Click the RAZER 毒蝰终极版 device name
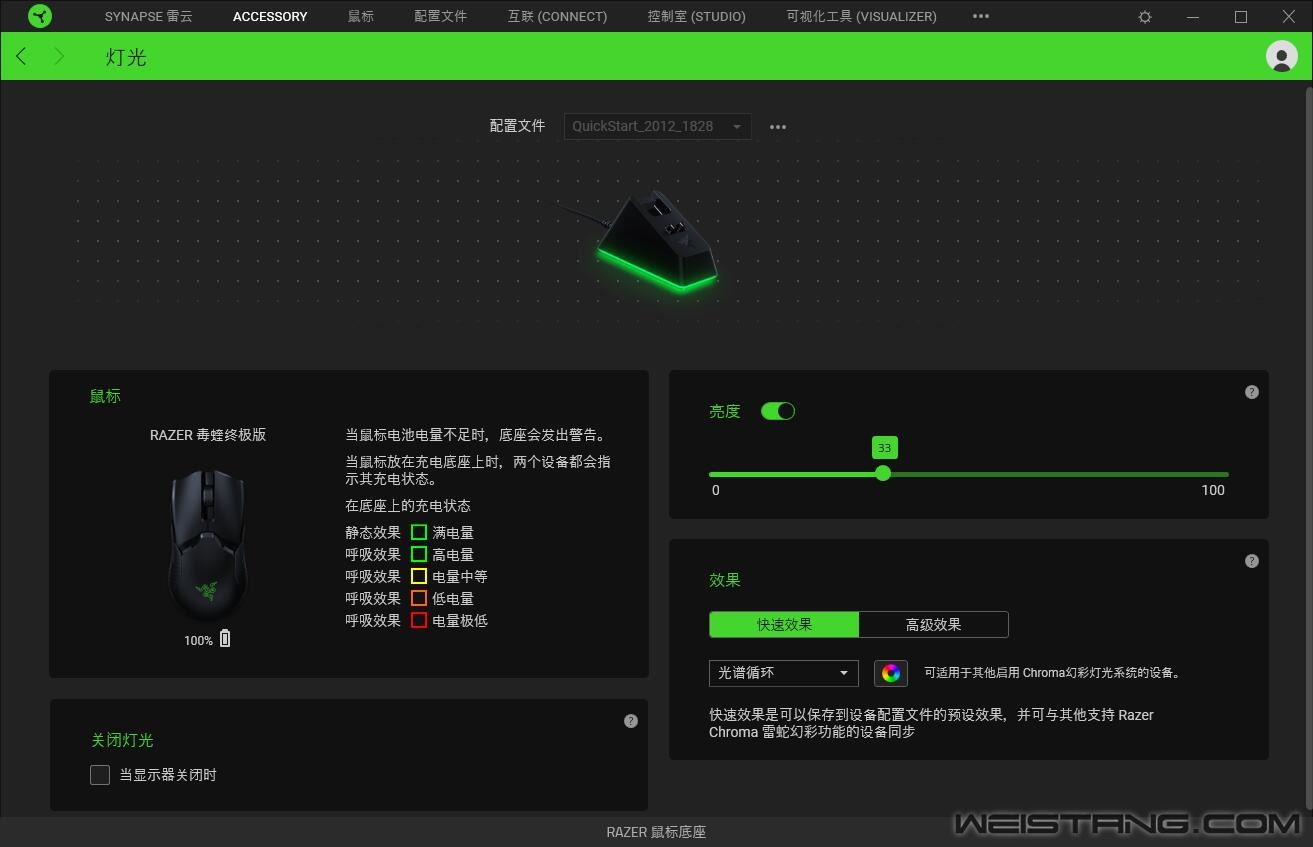This screenshot has height=847, width=1313. point(208,435)
